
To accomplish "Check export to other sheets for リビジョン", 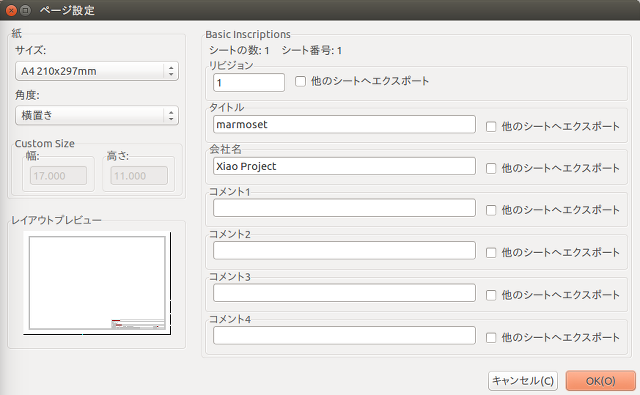I will click(300, 81).
